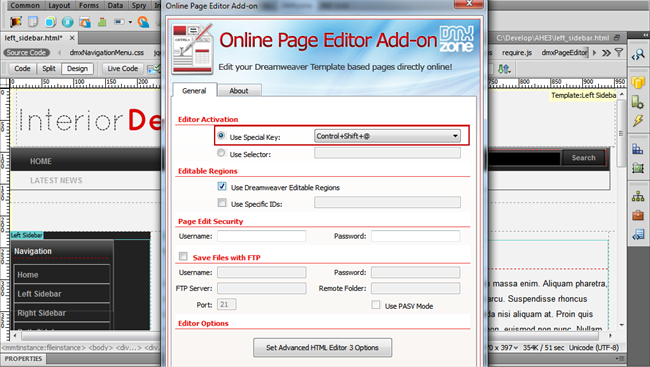The width and height of the screenshot is (650, 367).
Task: Select the Use Selector radio button
Action: [221, 153]
